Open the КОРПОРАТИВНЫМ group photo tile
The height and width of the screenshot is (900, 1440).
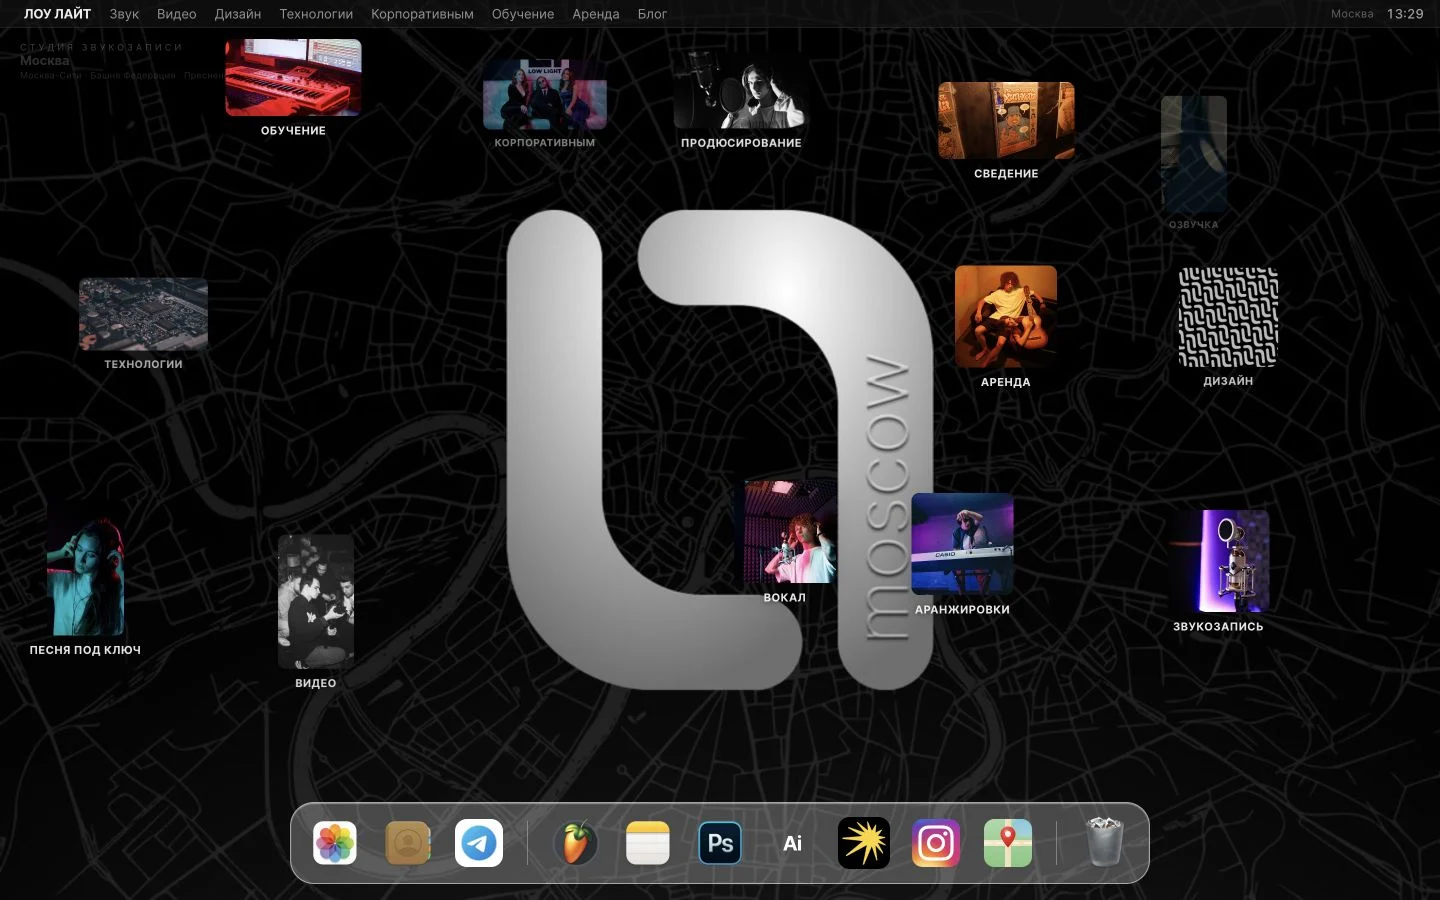545,95
